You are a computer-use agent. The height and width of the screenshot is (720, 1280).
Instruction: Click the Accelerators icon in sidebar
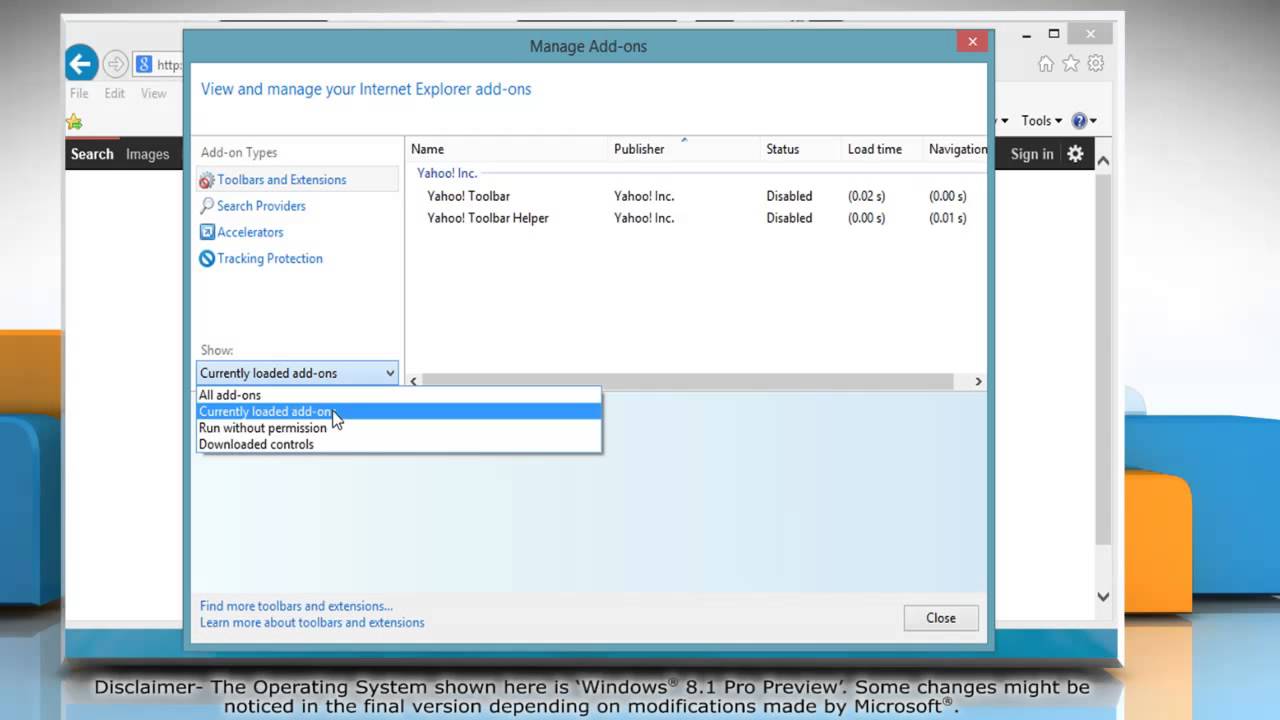pos(207,232)
